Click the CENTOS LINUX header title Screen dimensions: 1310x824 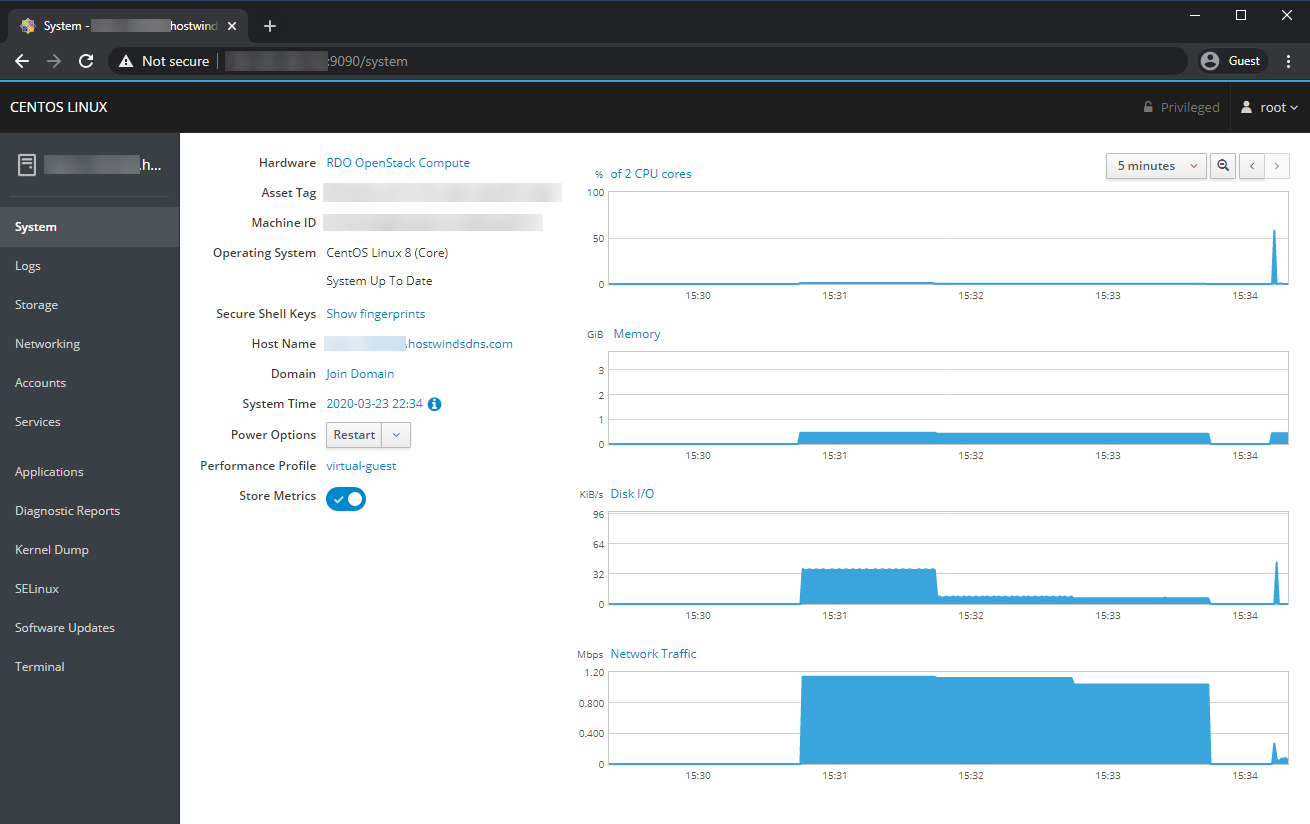pos(59,107)
